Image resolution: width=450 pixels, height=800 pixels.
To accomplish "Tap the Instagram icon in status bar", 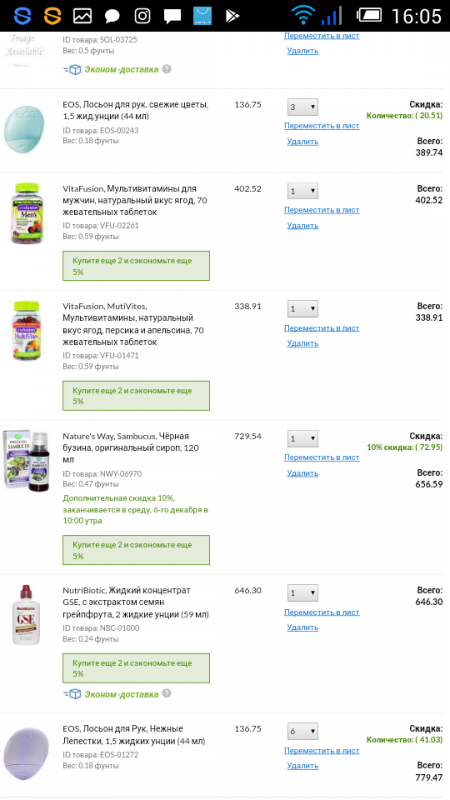I will point(142,16).
